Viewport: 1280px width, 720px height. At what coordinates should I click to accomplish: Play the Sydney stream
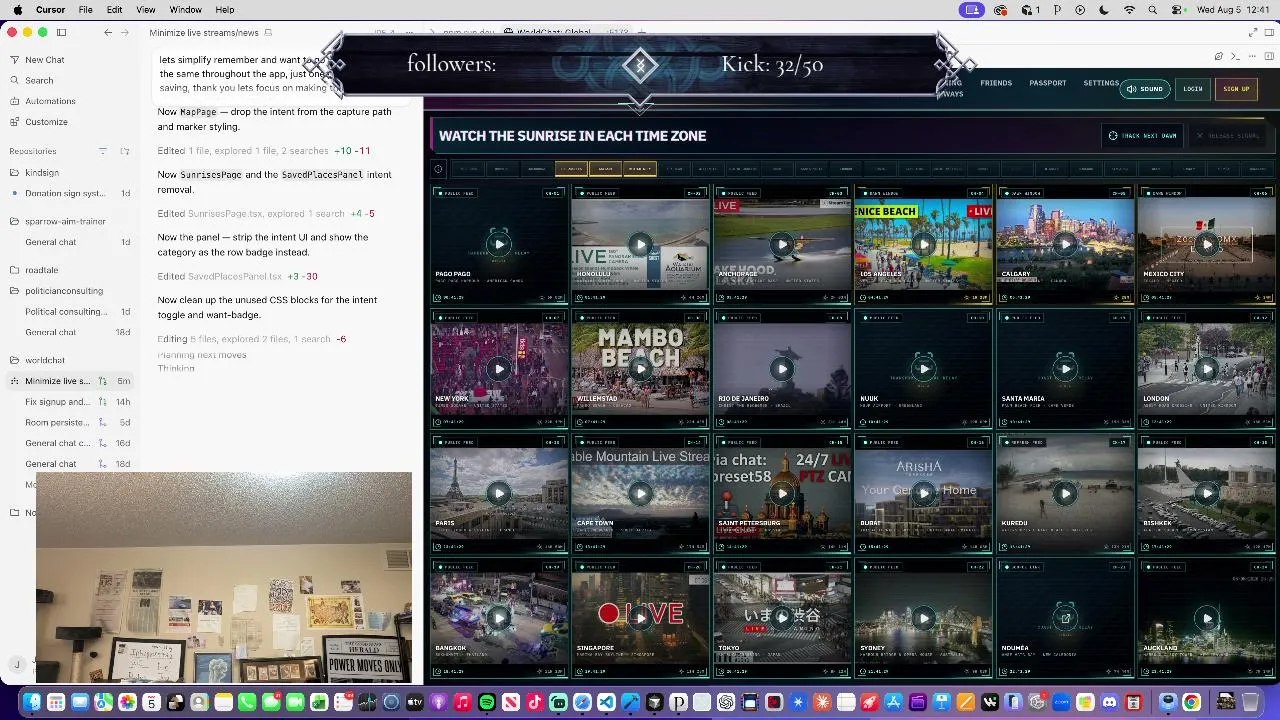pos(923,618)
